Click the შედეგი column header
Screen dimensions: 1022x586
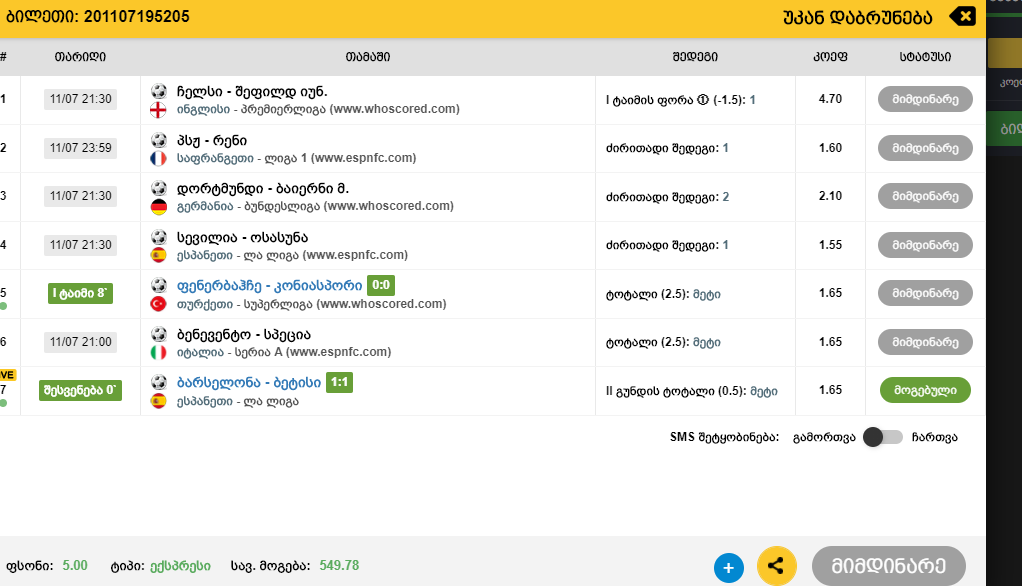coord(695,57)
